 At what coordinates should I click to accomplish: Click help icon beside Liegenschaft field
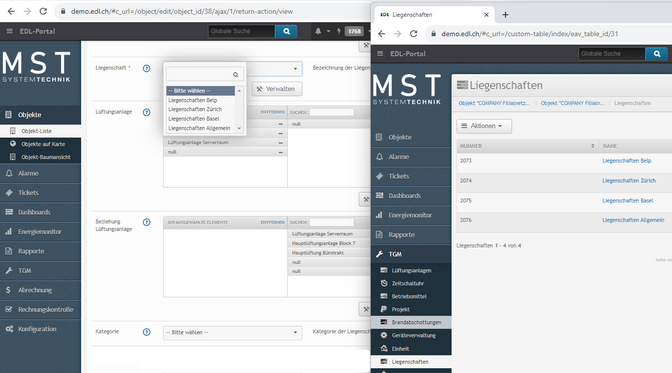pyautogui.click(x=147, y=68)
